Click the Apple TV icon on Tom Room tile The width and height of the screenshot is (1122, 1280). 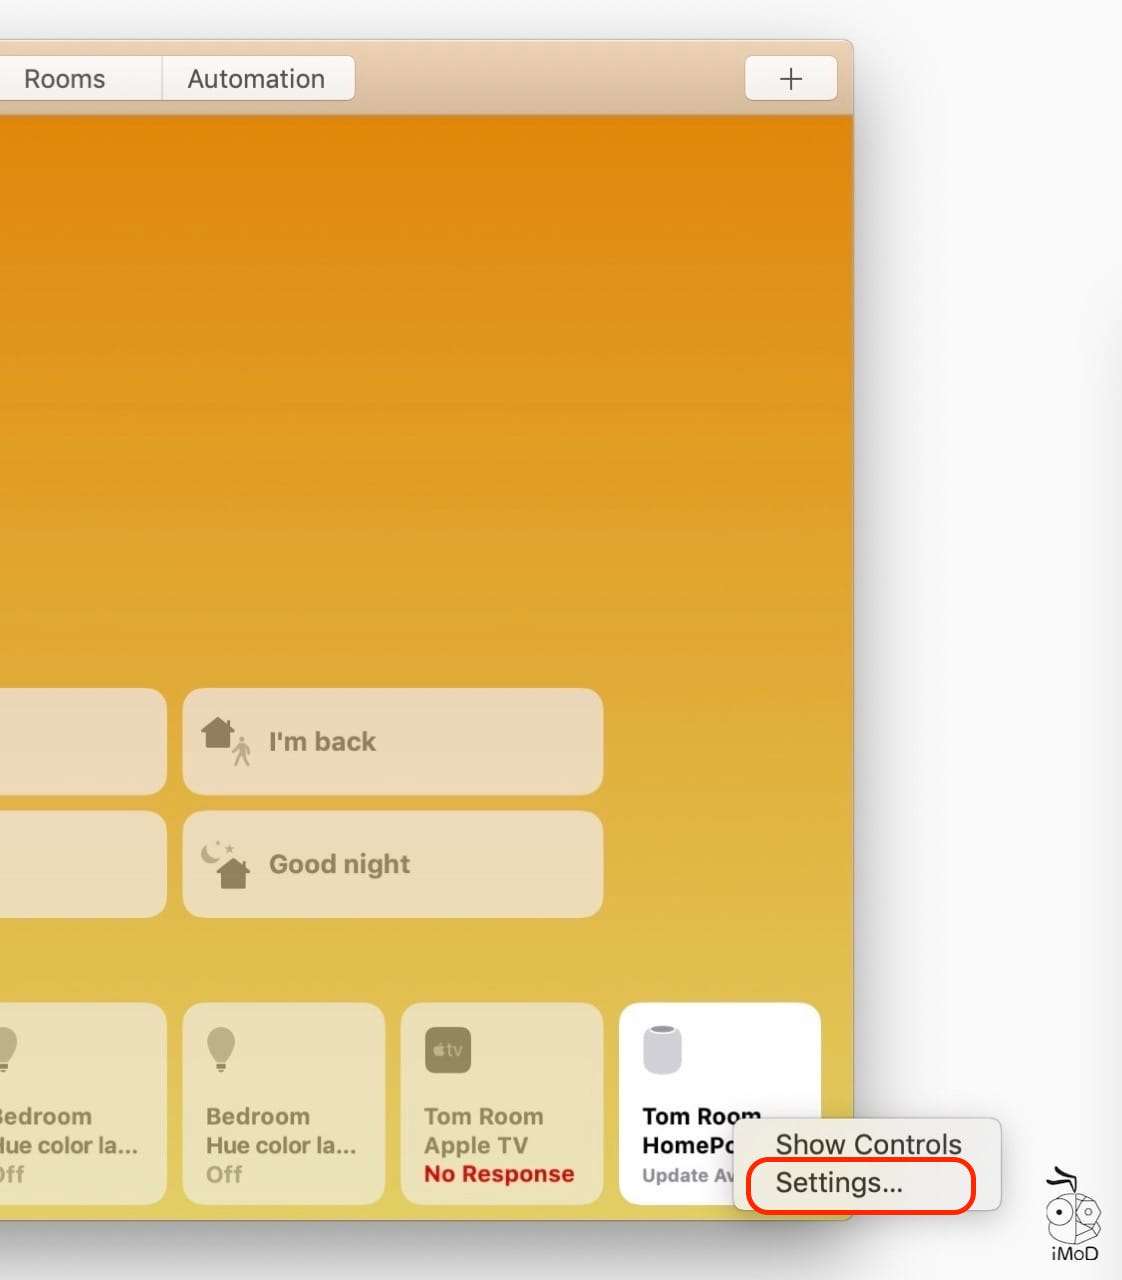[447, 1049]
